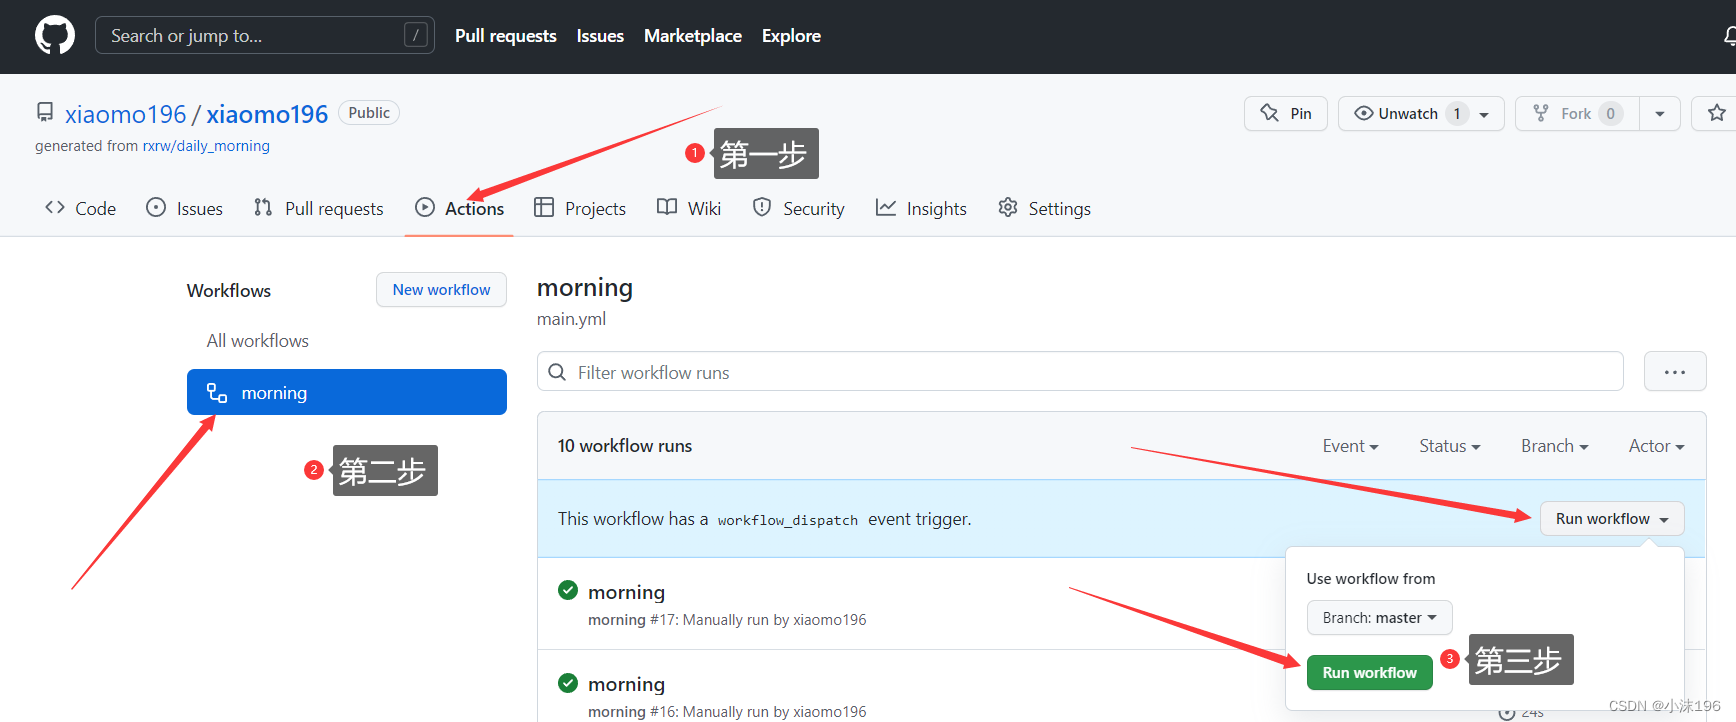Open the Branch: master selector
The width and height of the screenshot is (1736, 722).
(1379, 618)
